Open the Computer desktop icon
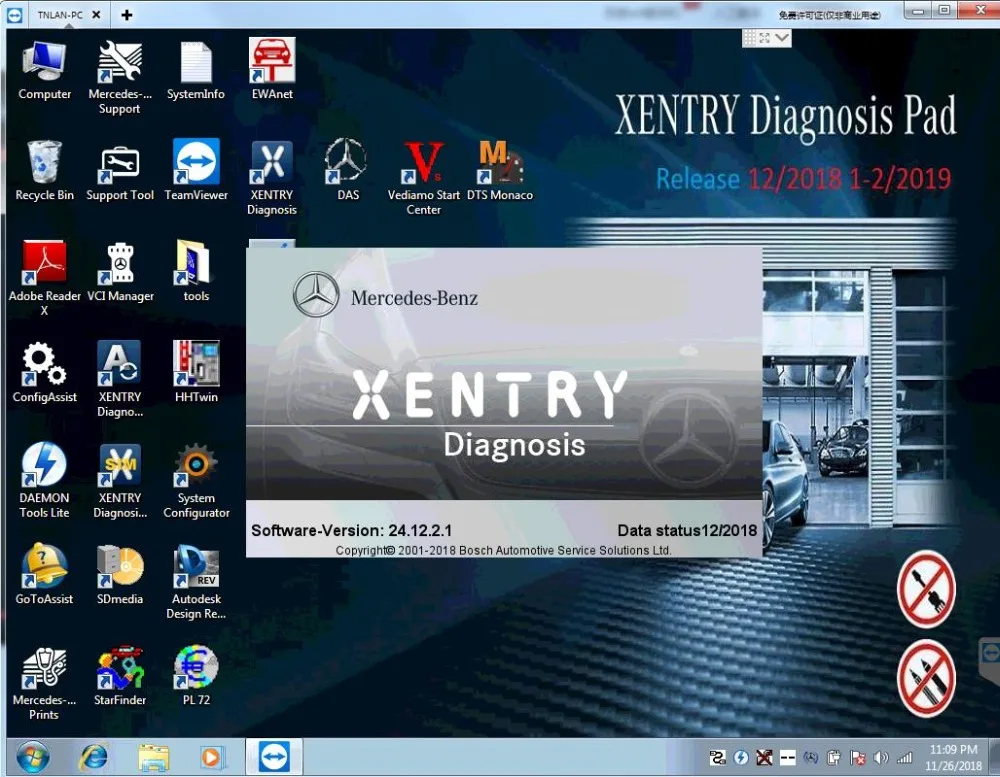 click(44, 70)
